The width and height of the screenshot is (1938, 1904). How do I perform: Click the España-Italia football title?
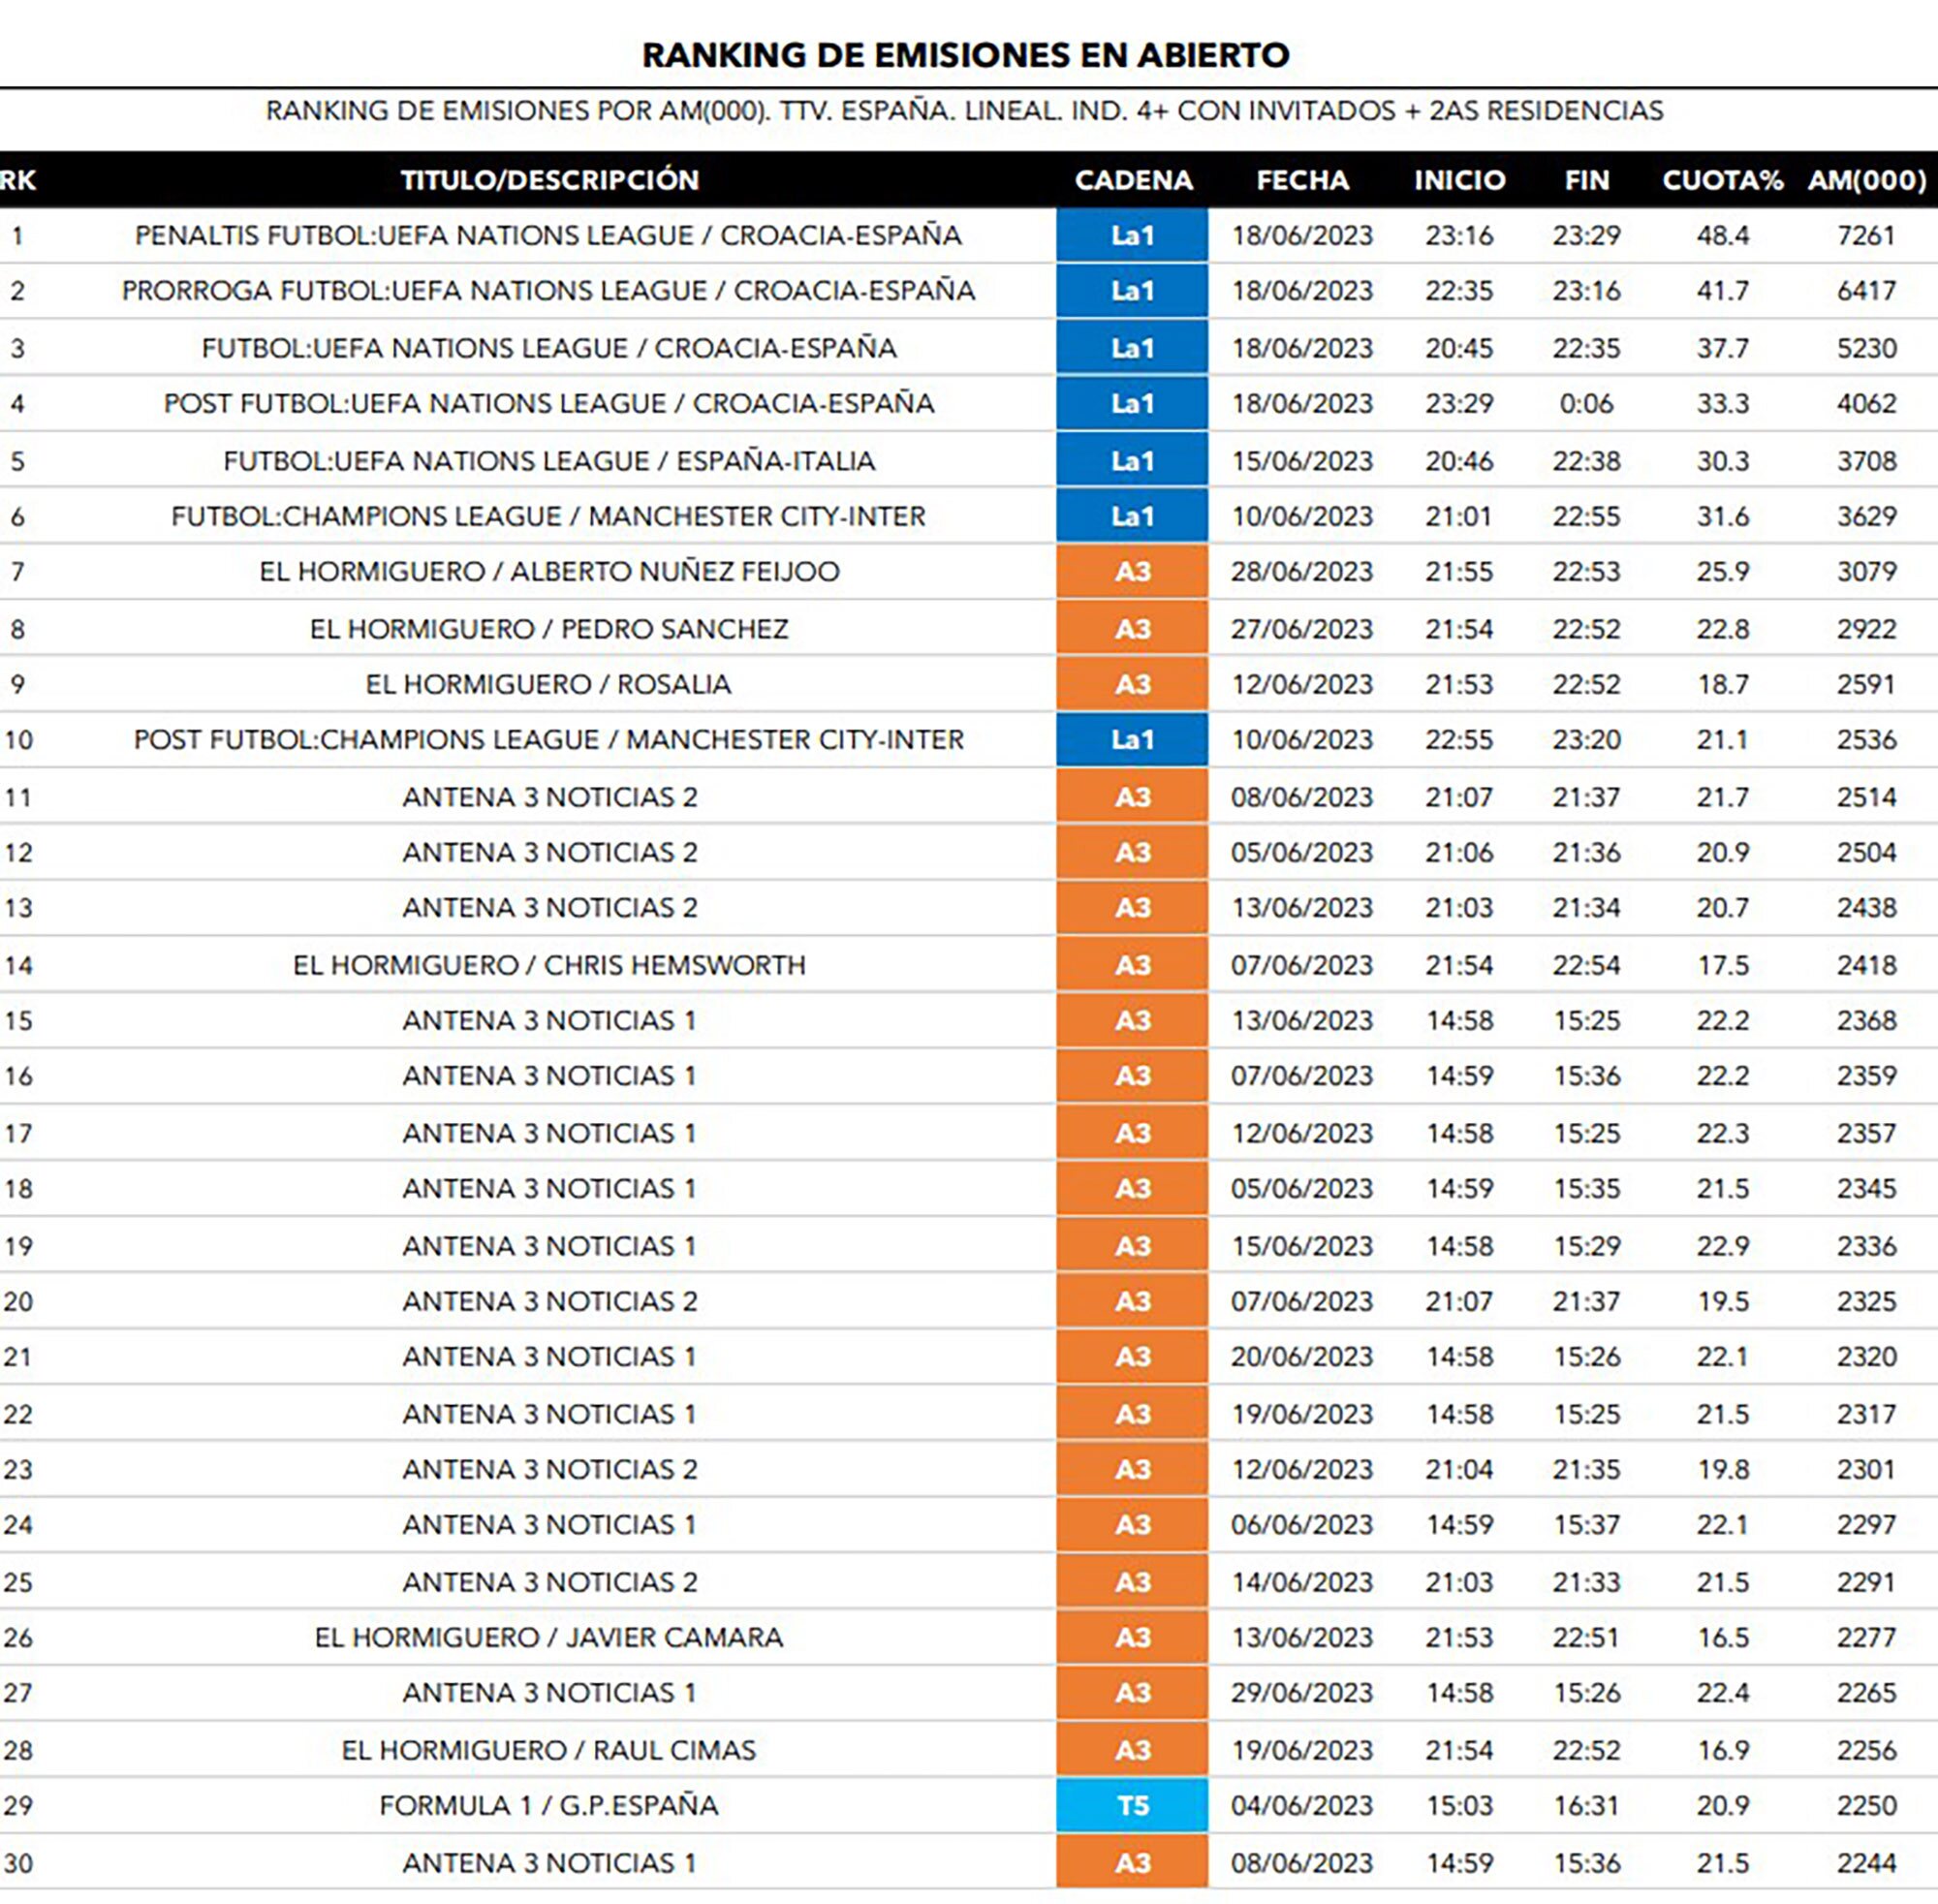[548, 461]
